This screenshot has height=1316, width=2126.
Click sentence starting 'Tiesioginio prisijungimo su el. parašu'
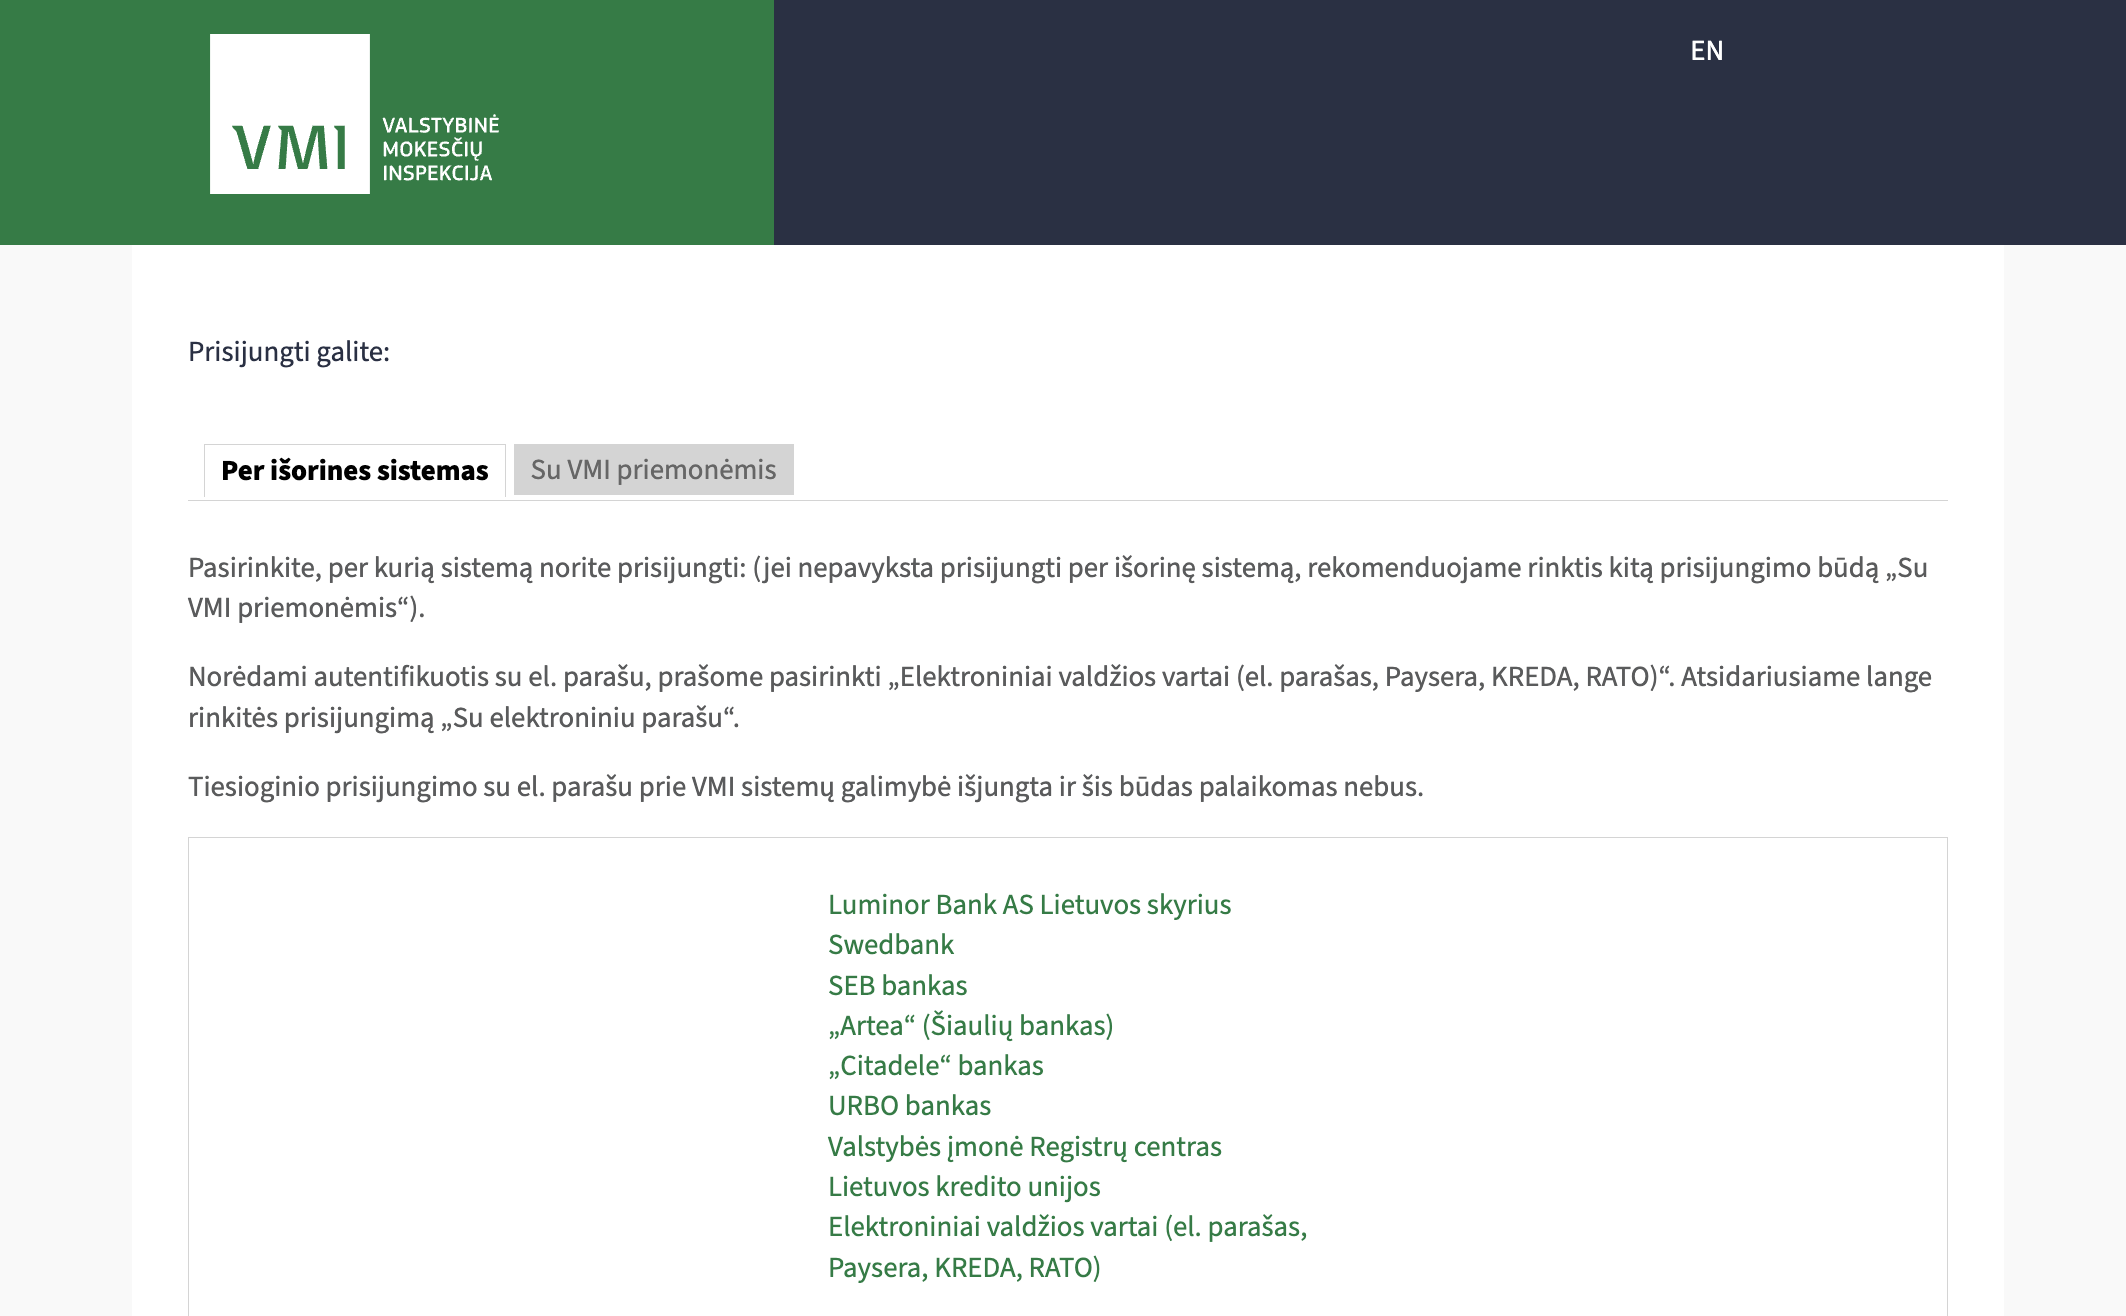tap(805, 787)
